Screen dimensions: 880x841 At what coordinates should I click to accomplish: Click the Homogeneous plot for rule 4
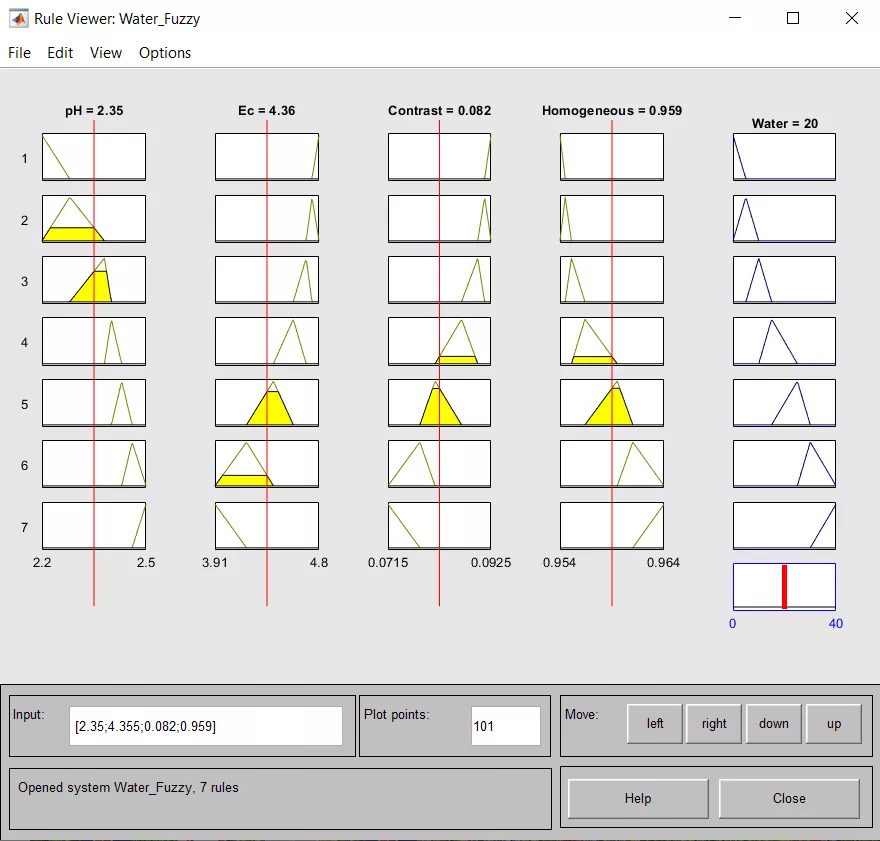(612, 342)
